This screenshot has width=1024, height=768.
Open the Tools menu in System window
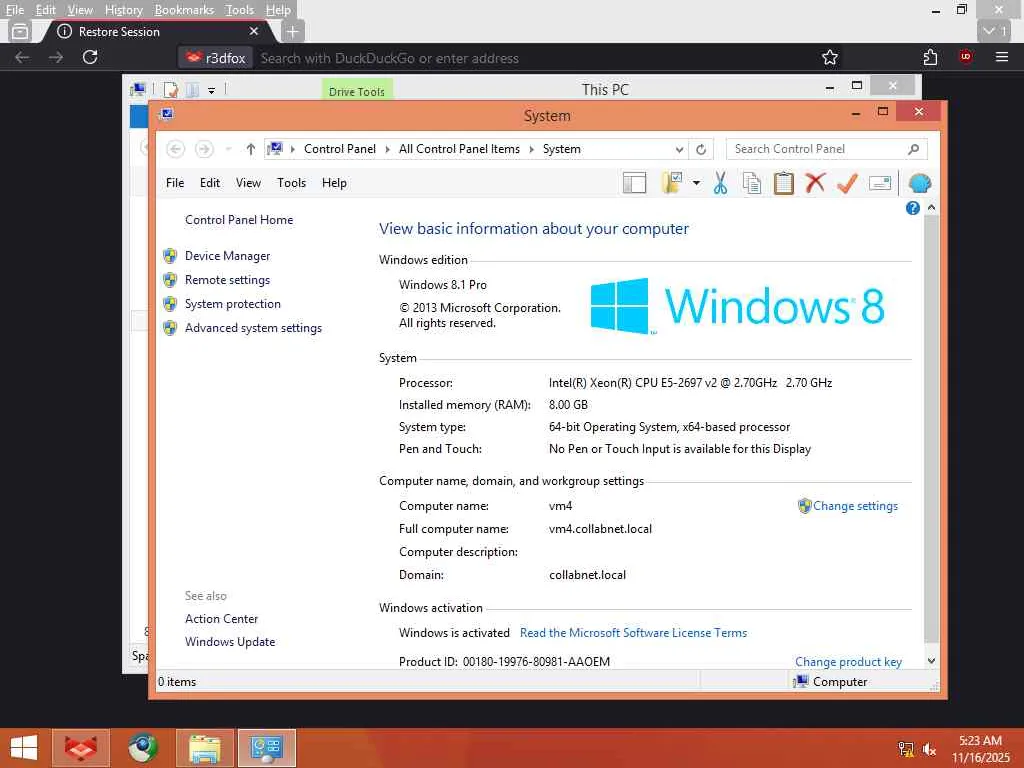[291, 183]
